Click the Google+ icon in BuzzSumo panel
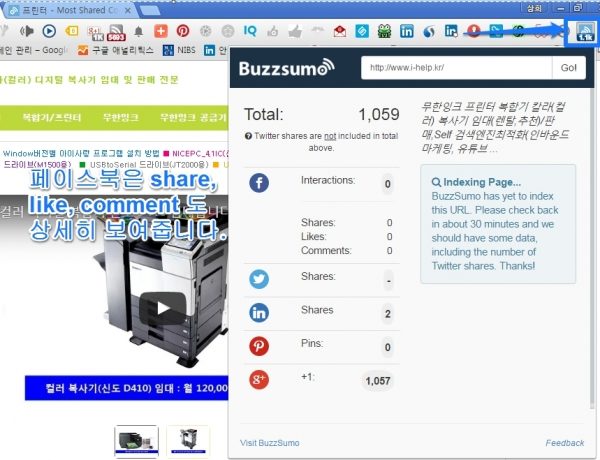The image size is (600, 460). tap(259, 379)
